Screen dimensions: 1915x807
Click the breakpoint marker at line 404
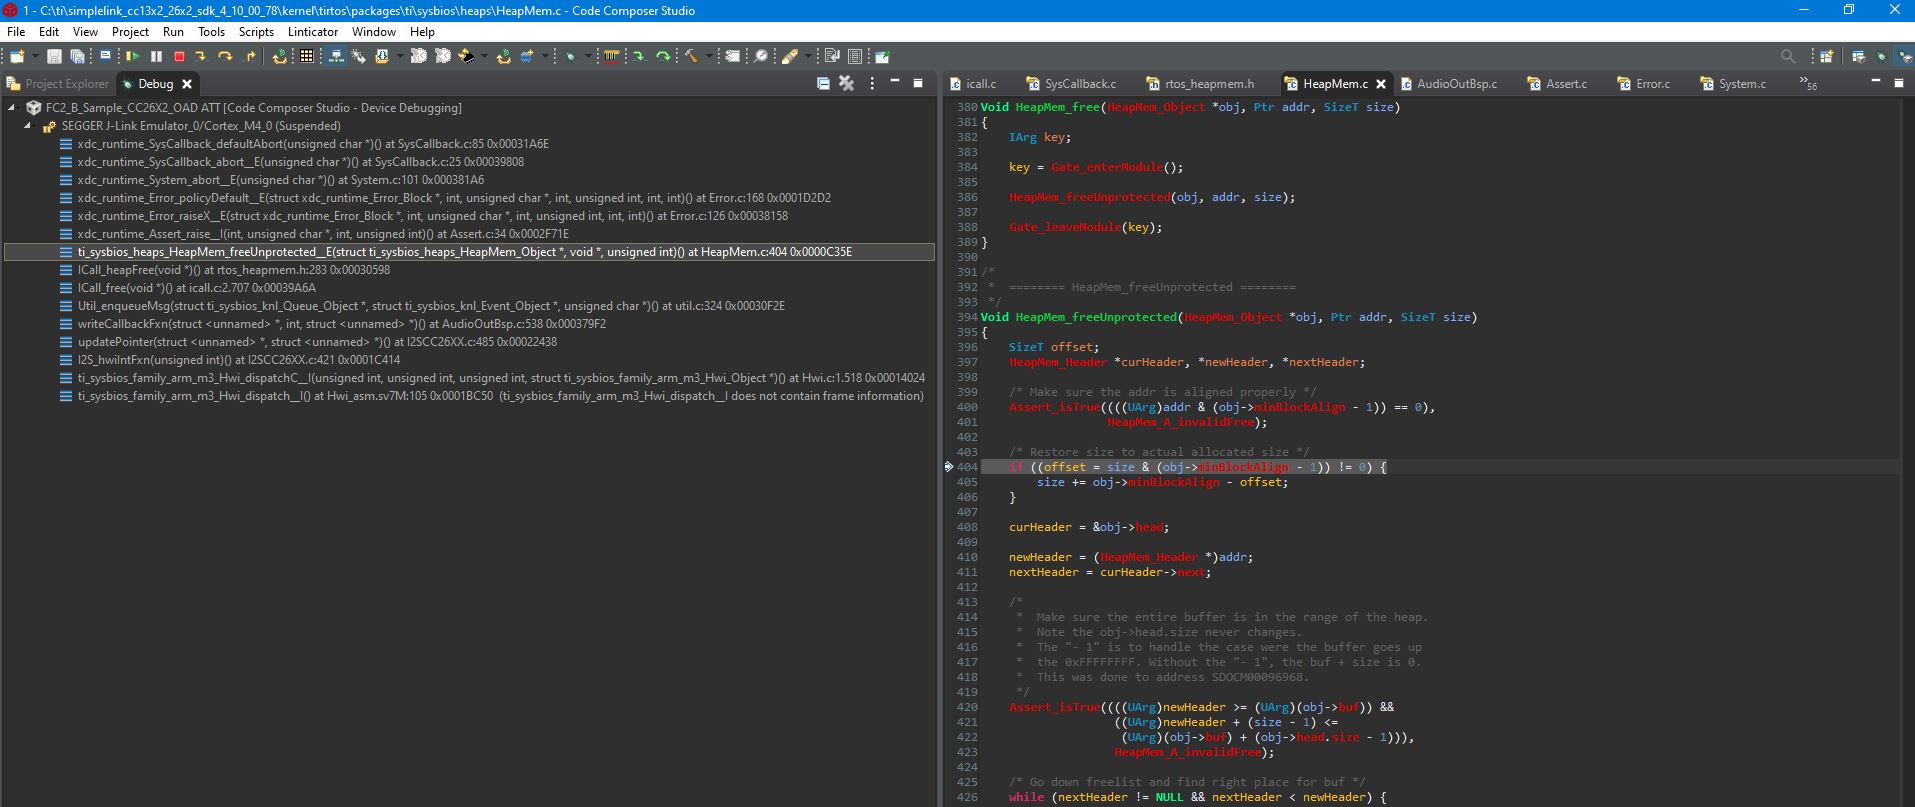point(949,467)
